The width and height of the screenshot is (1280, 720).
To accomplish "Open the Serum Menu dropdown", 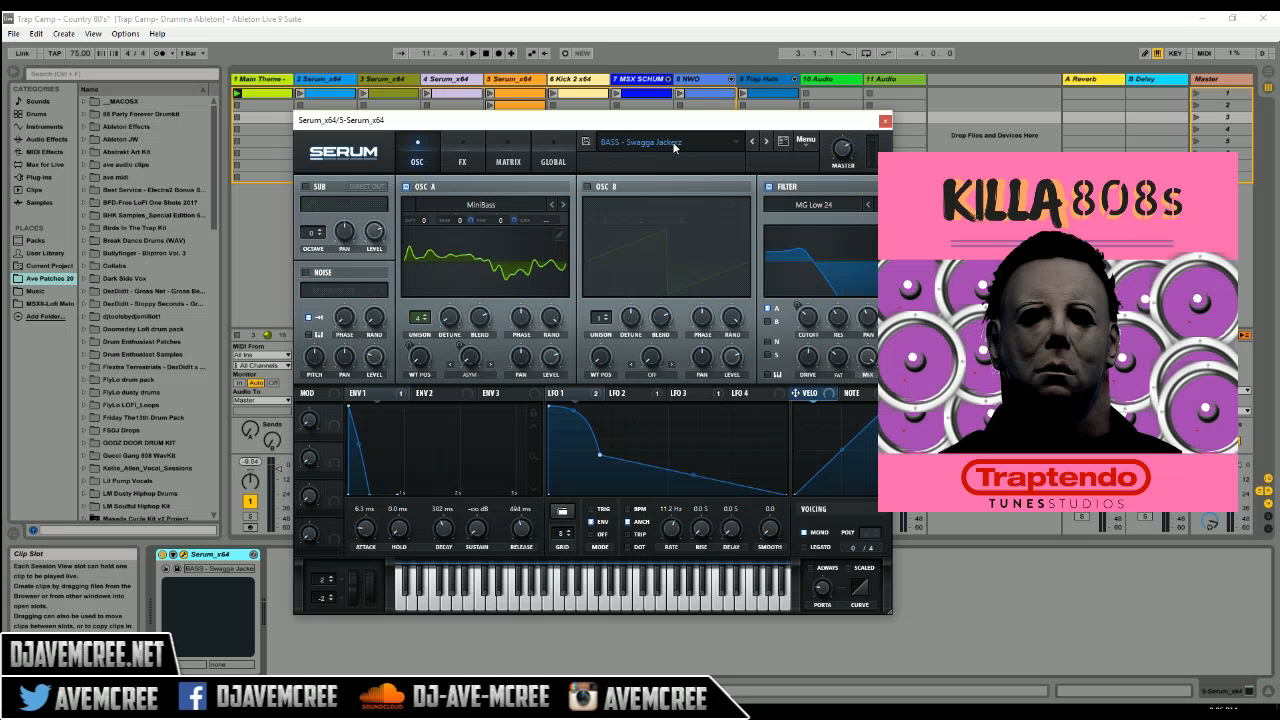I will [x=806, y=141].
